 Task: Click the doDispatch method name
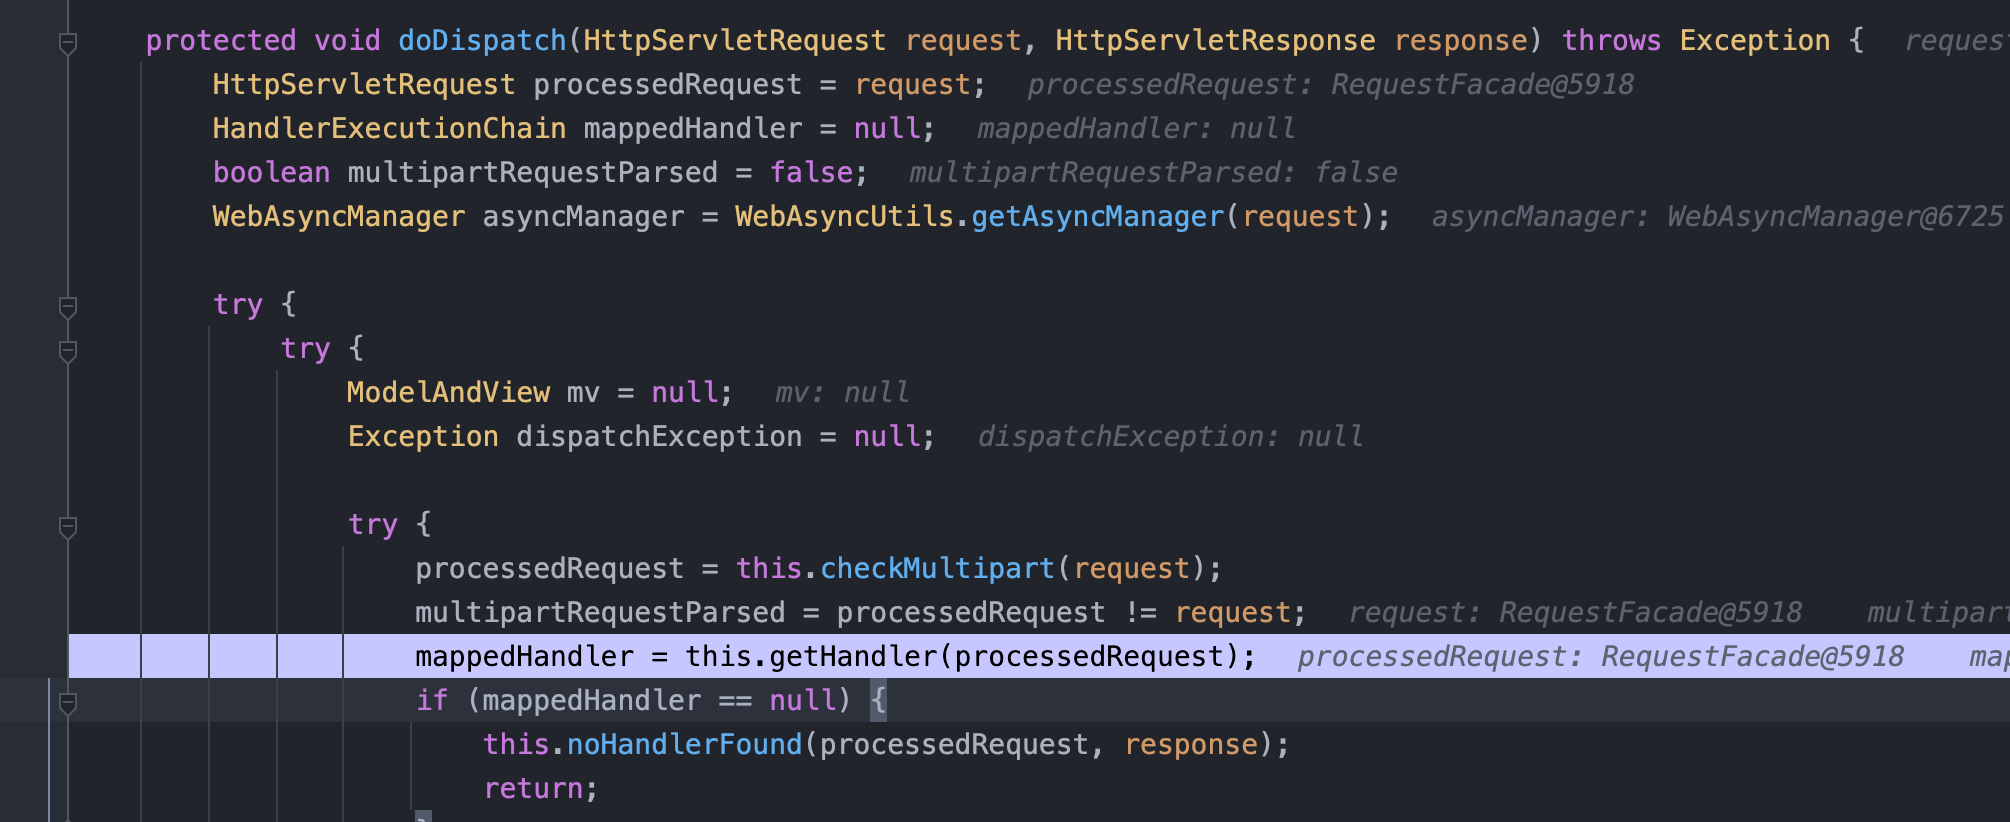pos(482,41)
